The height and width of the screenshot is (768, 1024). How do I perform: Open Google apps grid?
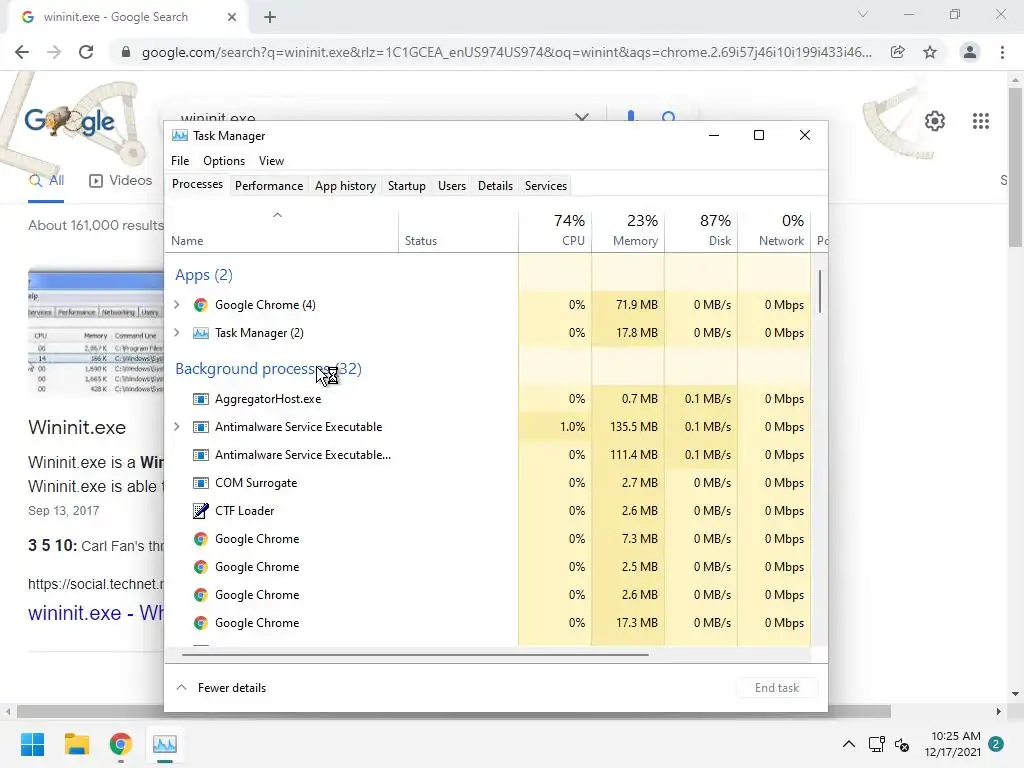coord(980,121)
